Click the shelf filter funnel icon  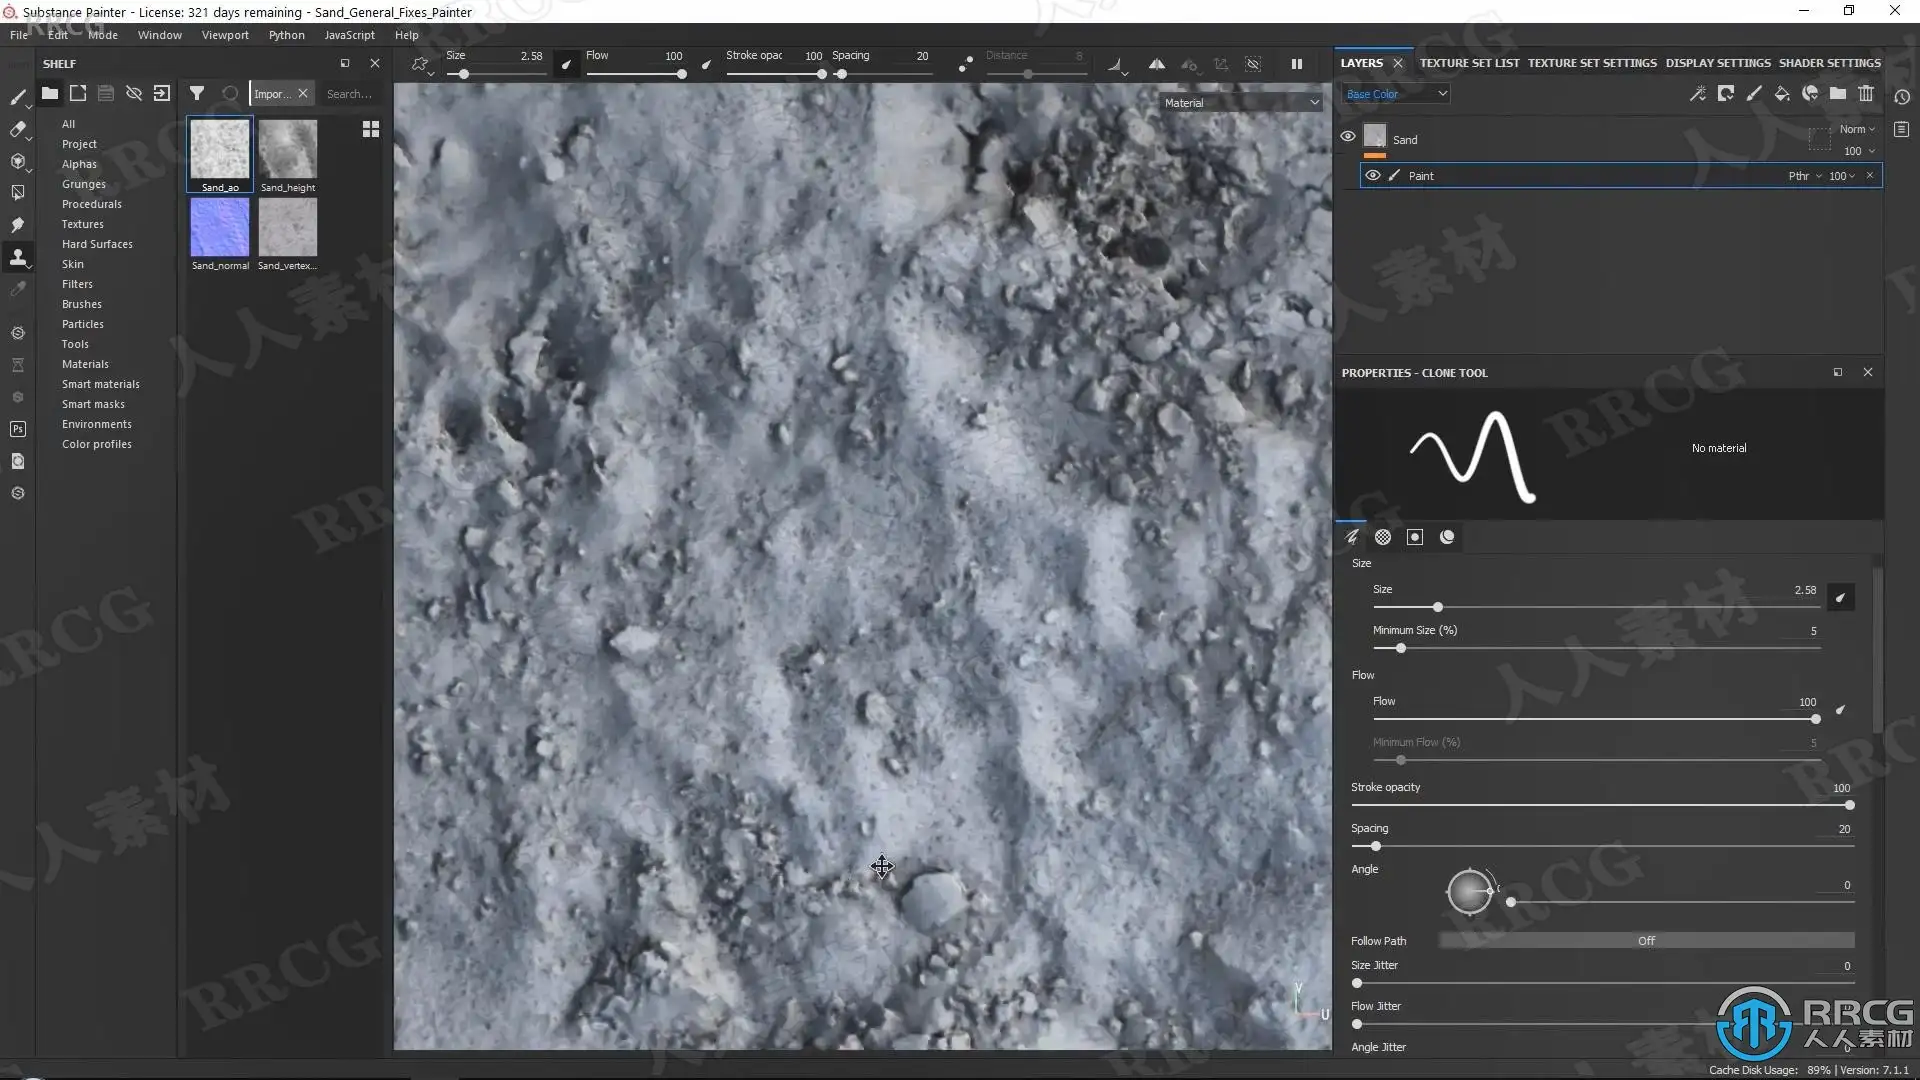pos(197,93)
